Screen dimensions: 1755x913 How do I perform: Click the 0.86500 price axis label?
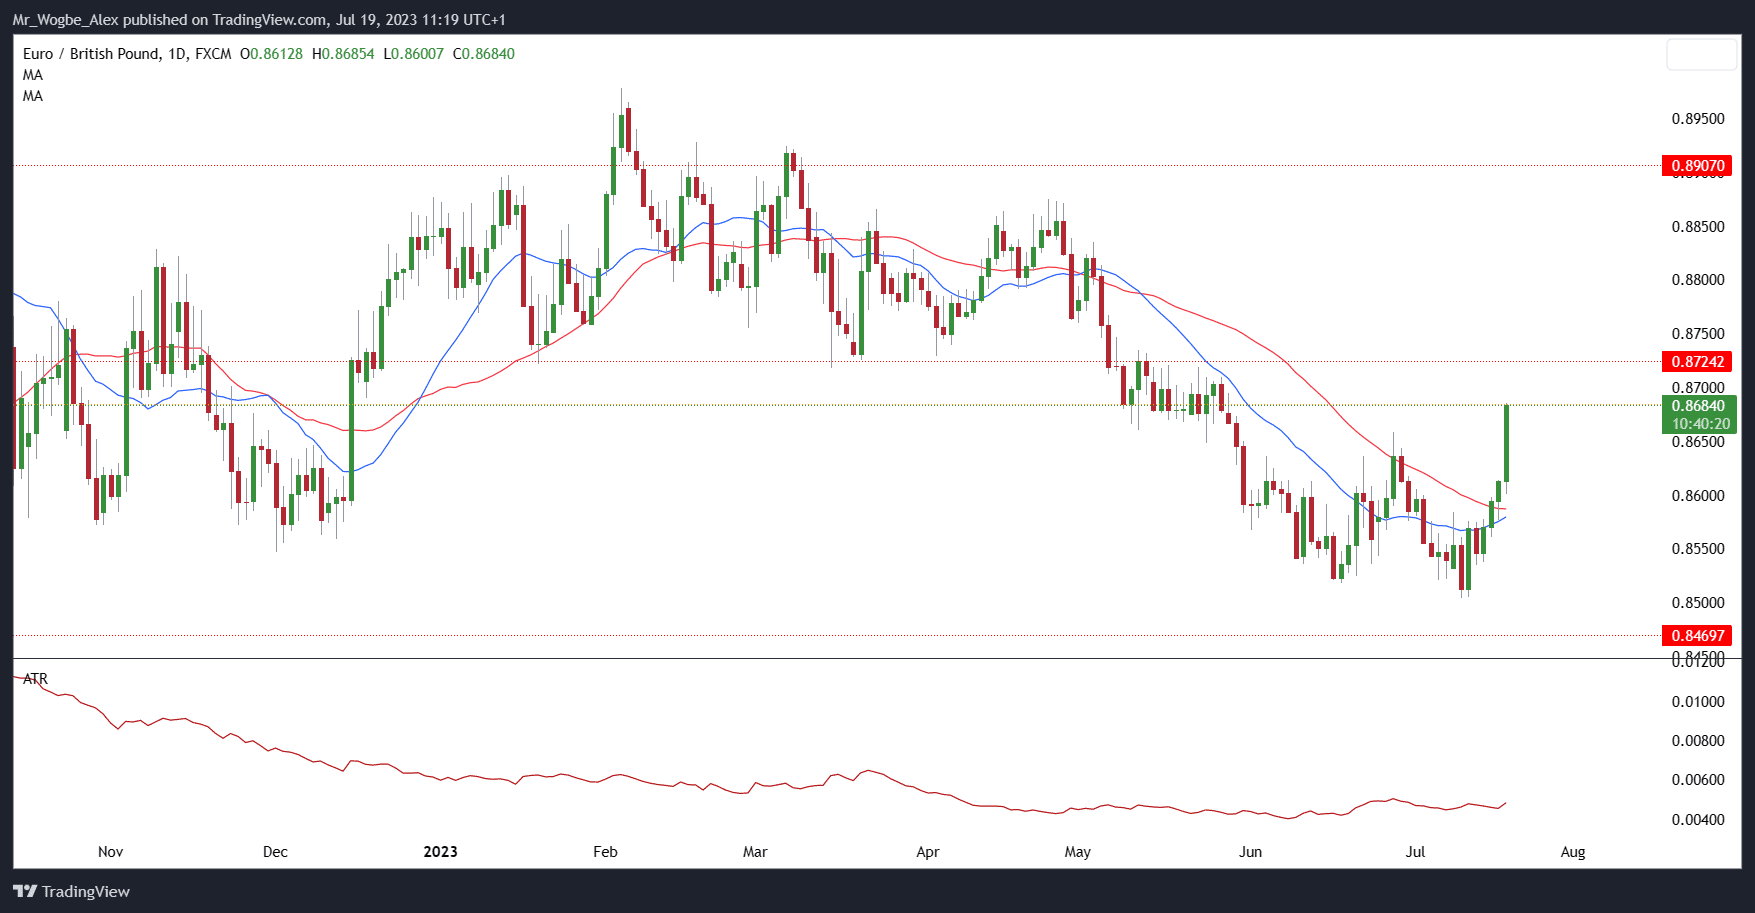(1698, 442)
